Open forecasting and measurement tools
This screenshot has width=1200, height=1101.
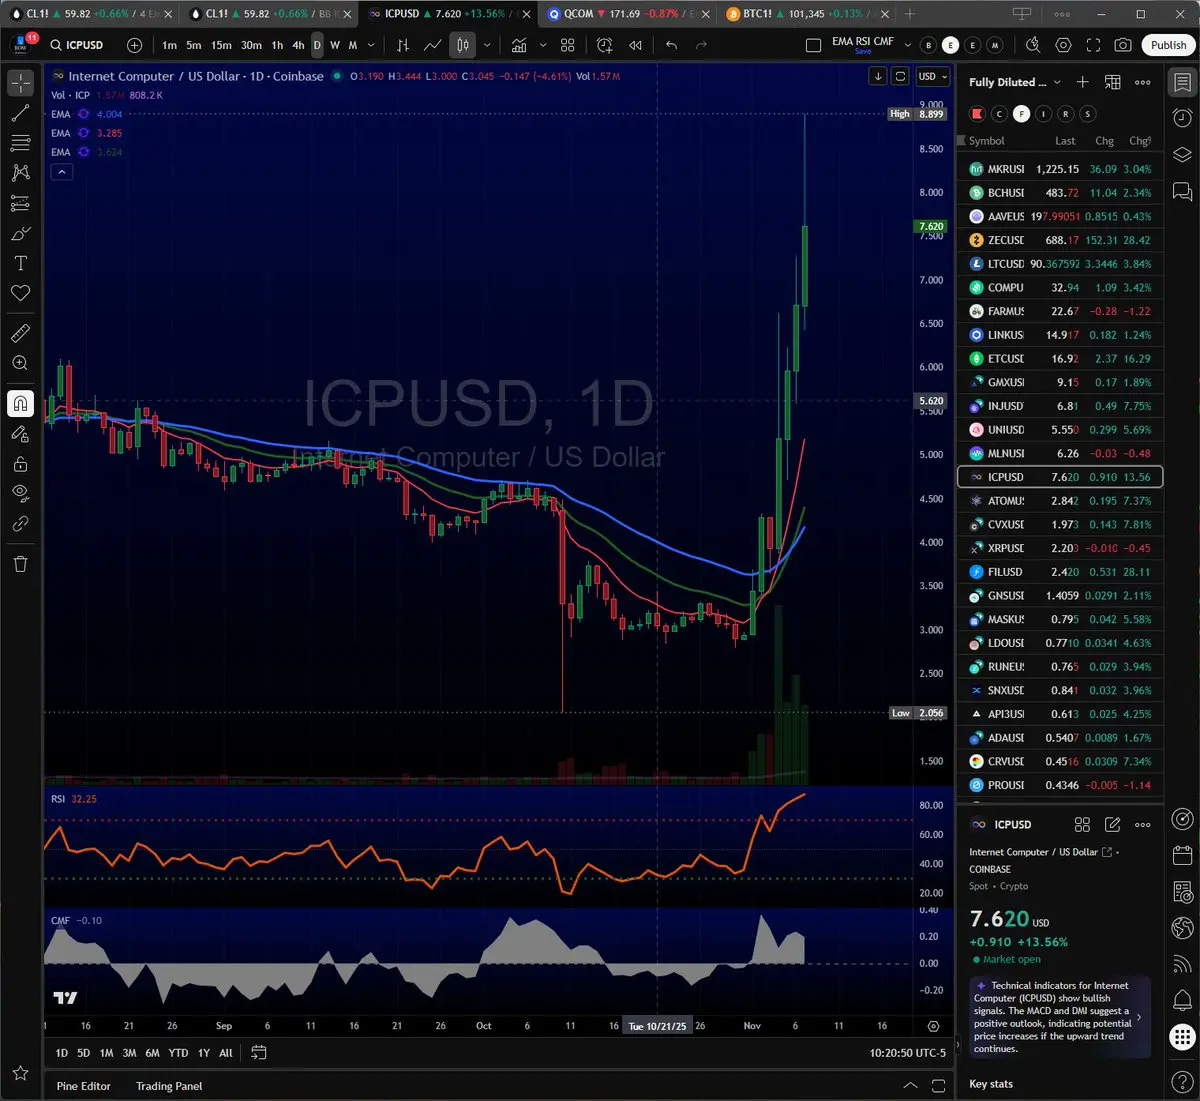coord(20,204)
